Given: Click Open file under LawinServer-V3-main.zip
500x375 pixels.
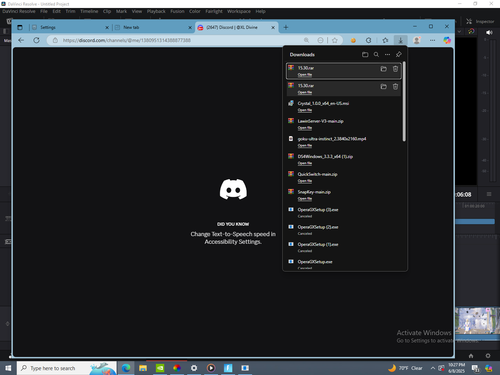Looking at the screenshot, I should click(305, 128).
